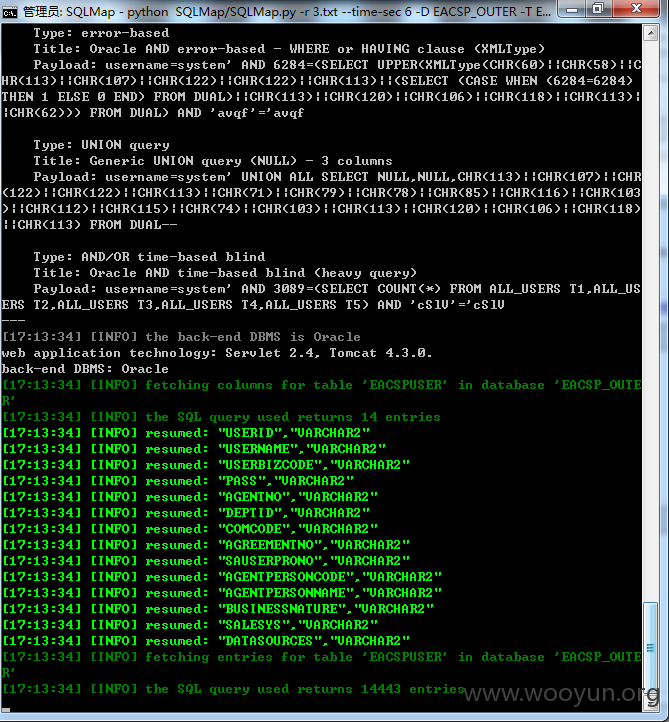Minimize the SQLMap console window
Viewport: 669px width, 722px height.
pyautogui.click(x=572, y=9)
